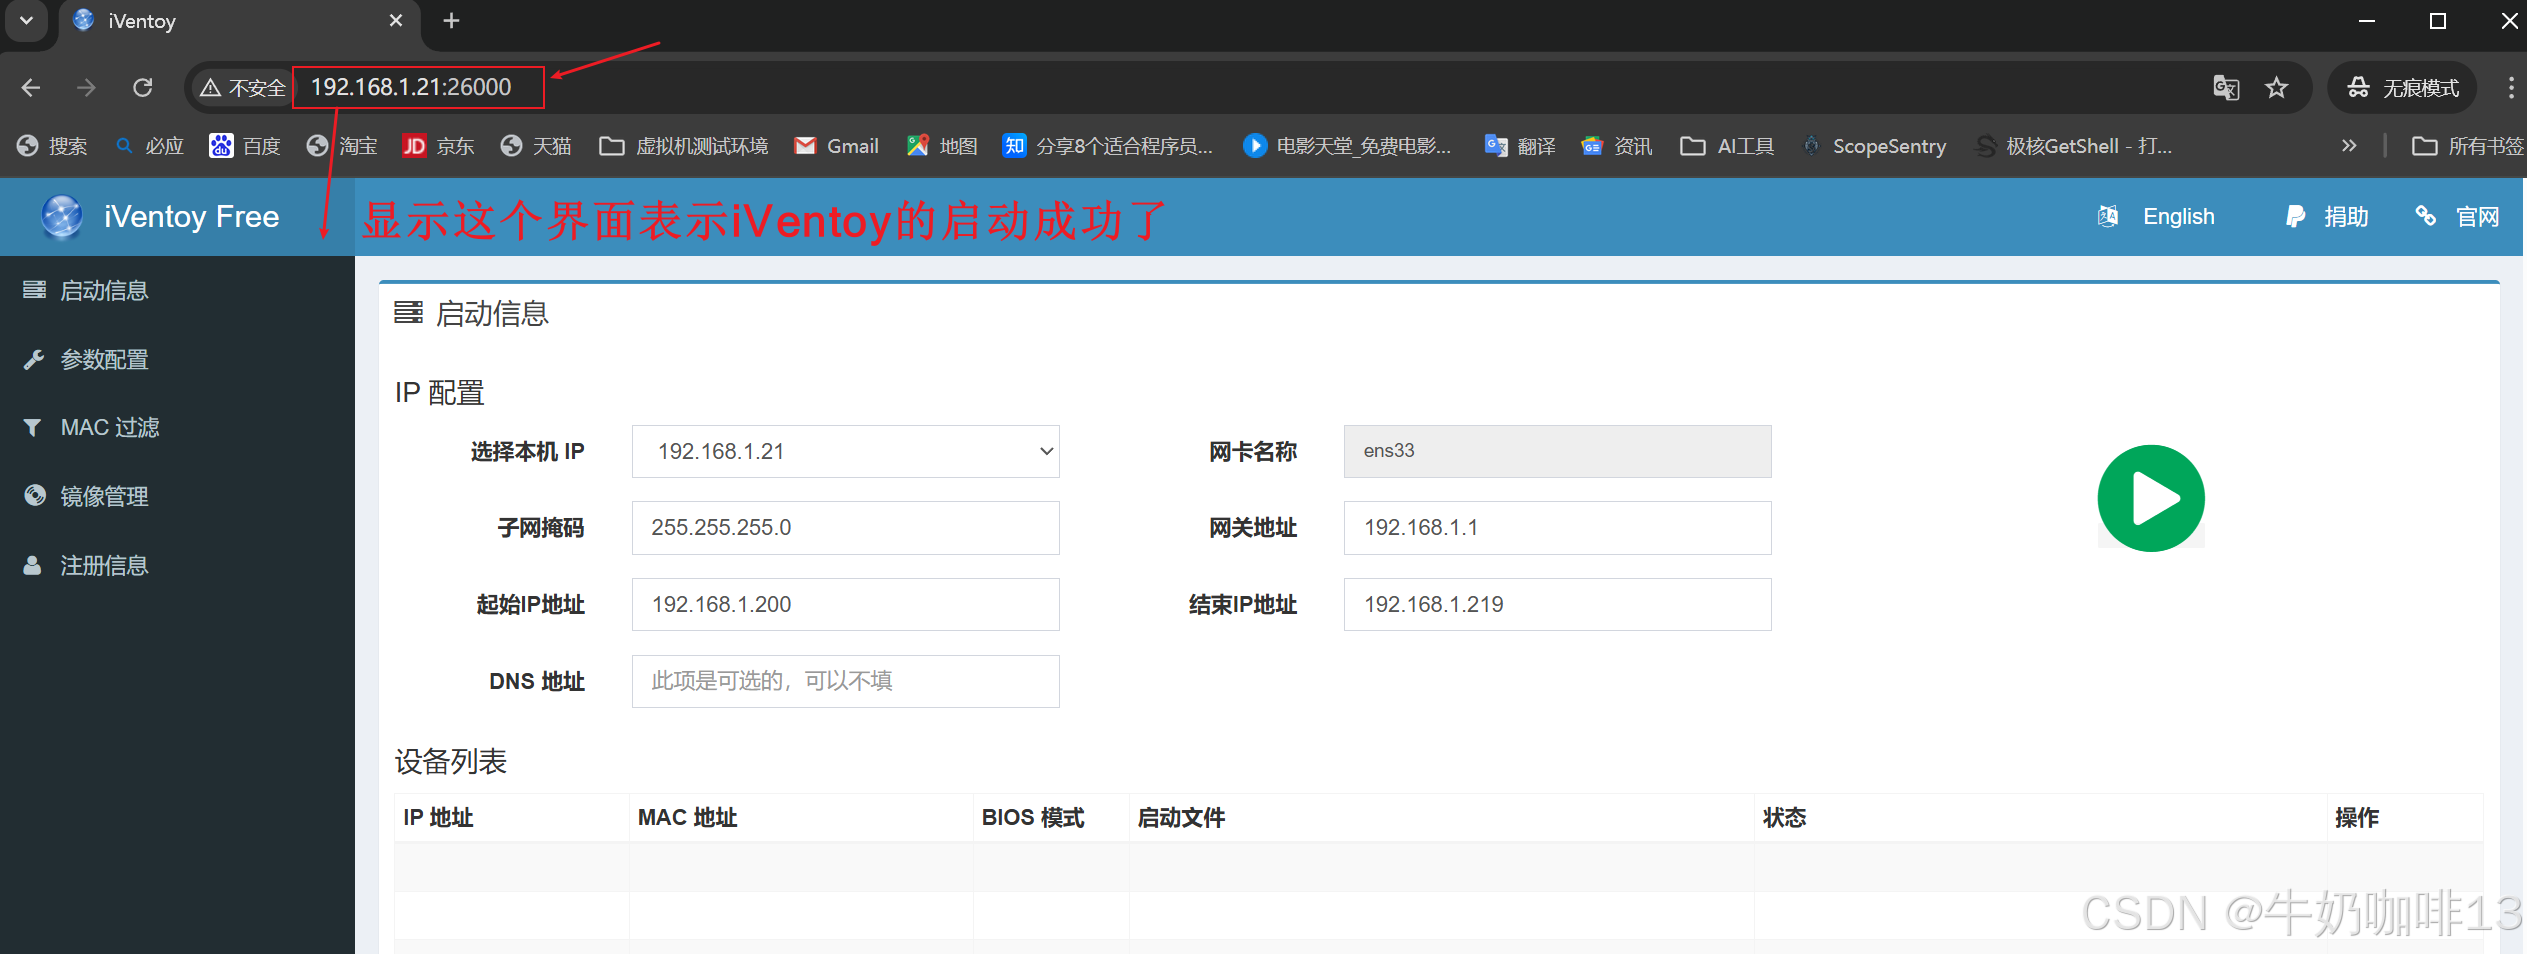Screen dimensions: 2527x954
Task: Open the 虚拟机测试环境 bookmark folder
Action: pos(683,147)
